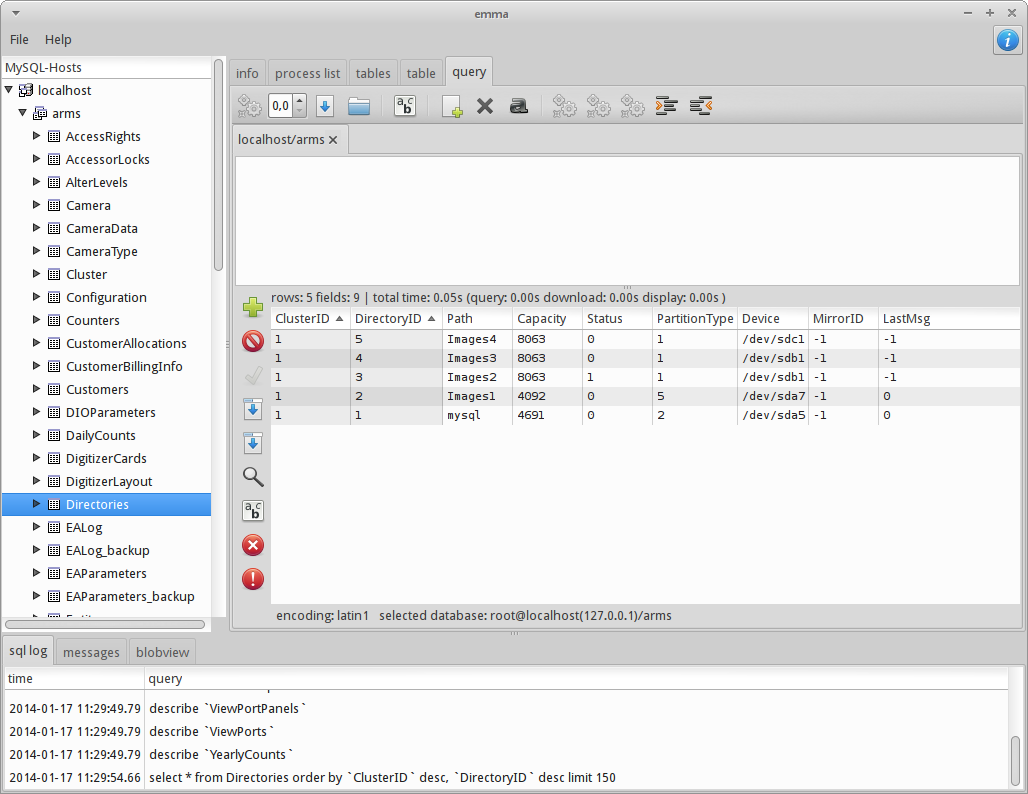This screenshot has width=1028, height=794.
Task: Open the Help menu
Action: coord(58,39)
